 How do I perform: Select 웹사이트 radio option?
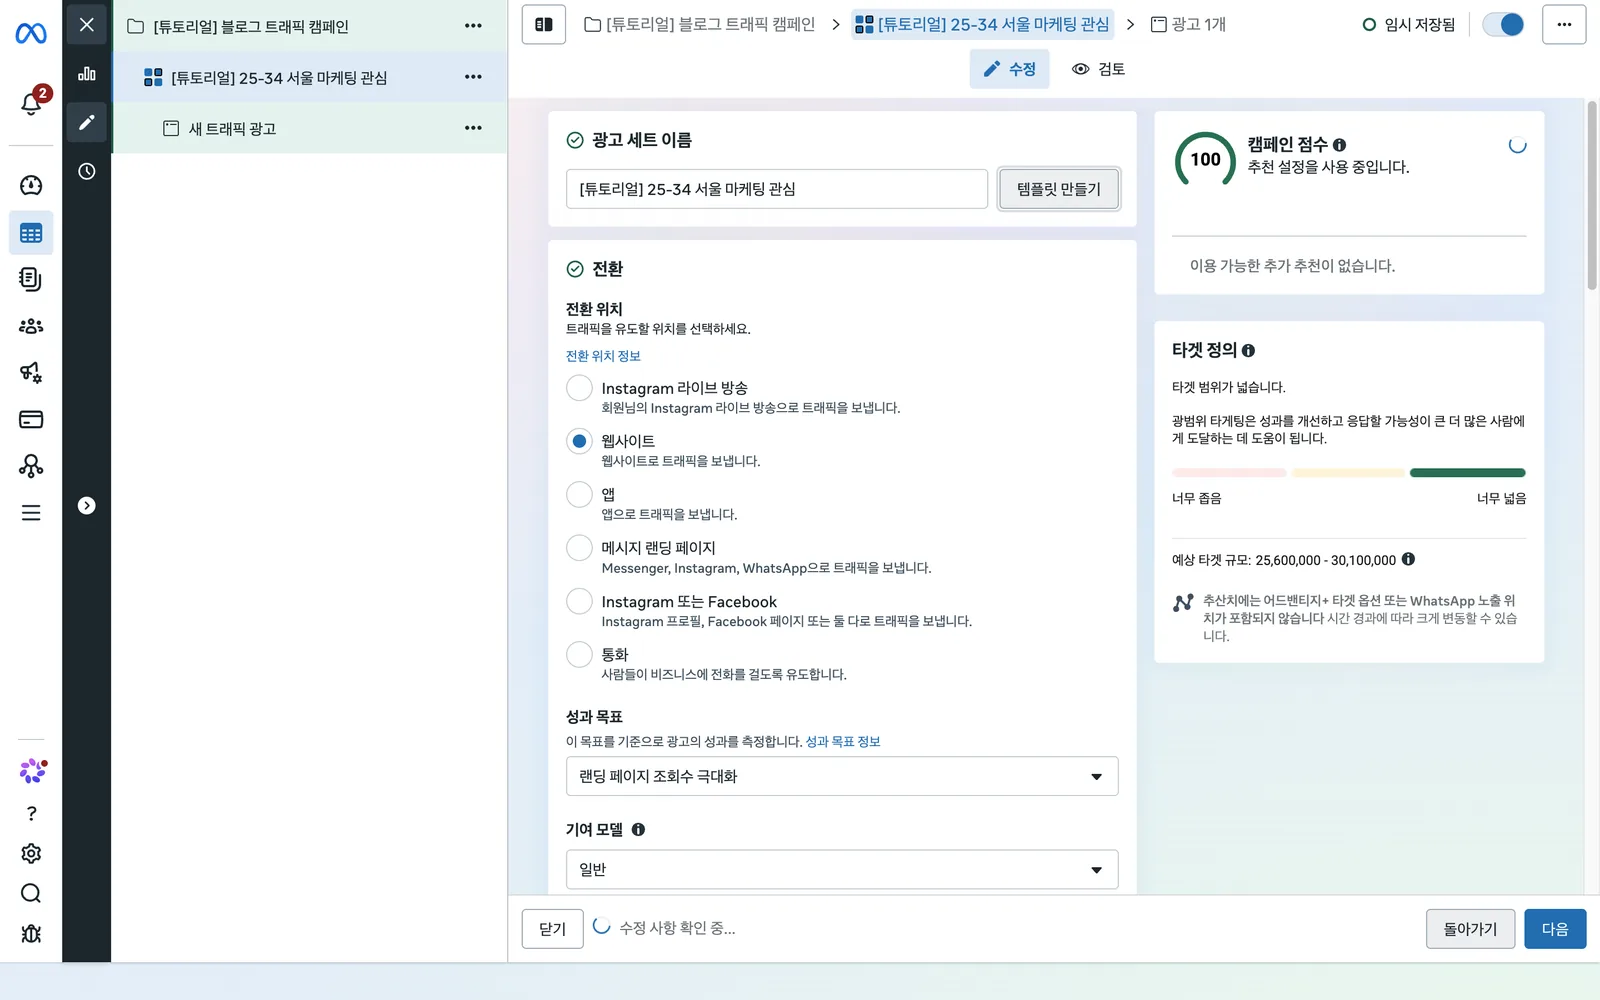click(579, 441)
